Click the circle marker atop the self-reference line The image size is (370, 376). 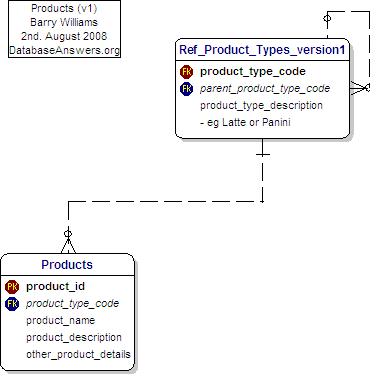point(327,18)
